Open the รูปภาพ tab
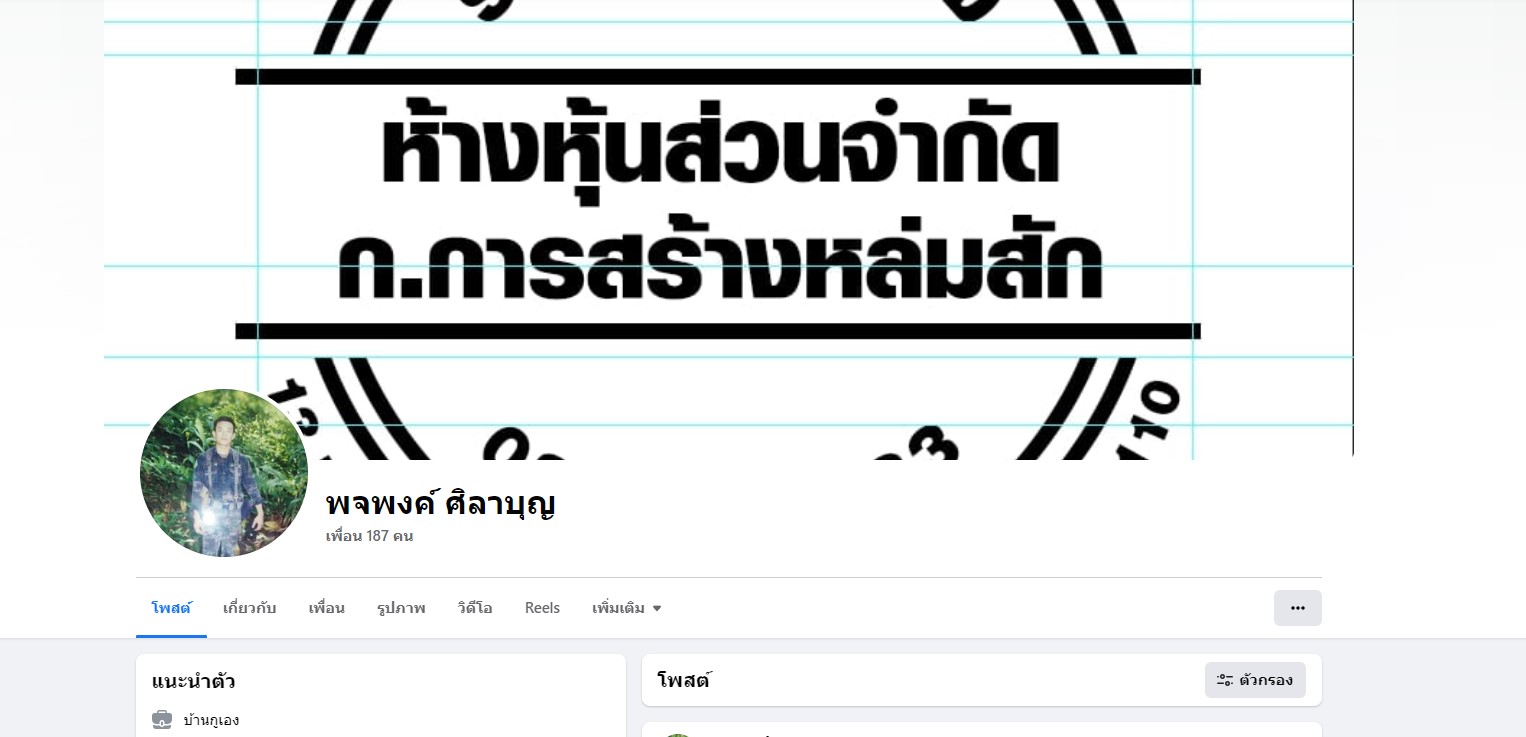 [401, 608]
